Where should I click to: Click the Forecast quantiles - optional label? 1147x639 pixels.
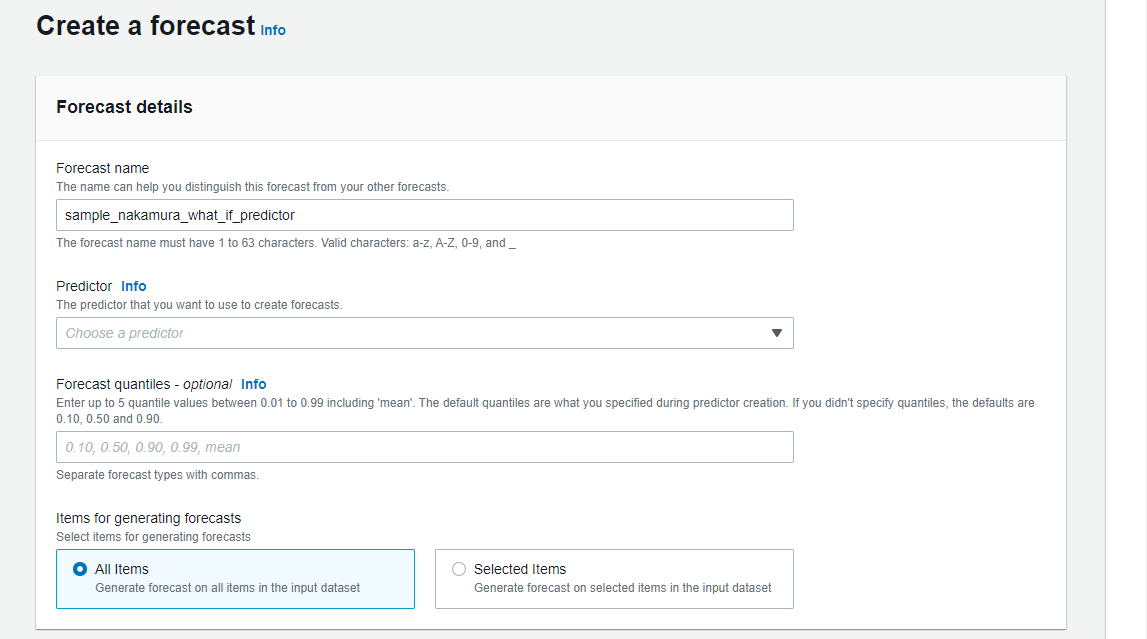click(x=144, y=384)
